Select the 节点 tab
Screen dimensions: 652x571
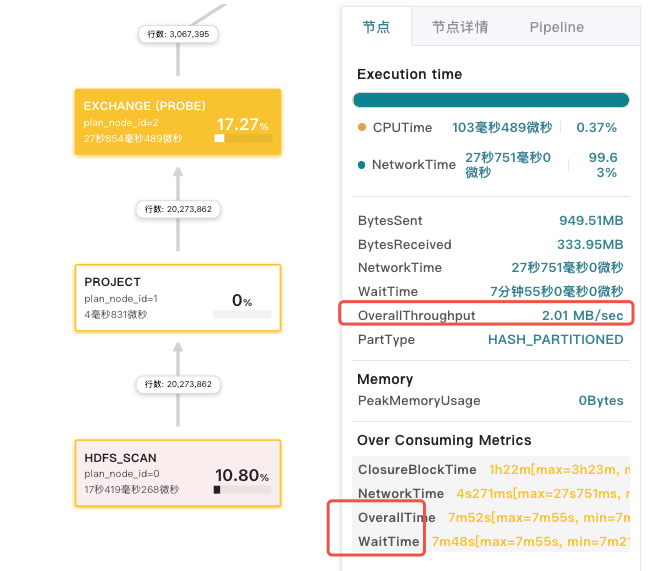pos(376,27)
